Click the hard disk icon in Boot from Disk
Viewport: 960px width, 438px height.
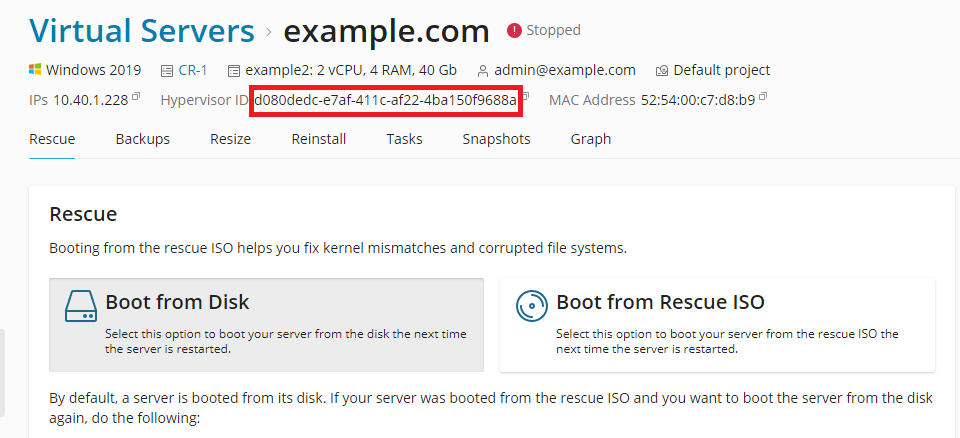click(x=82, y=305)
